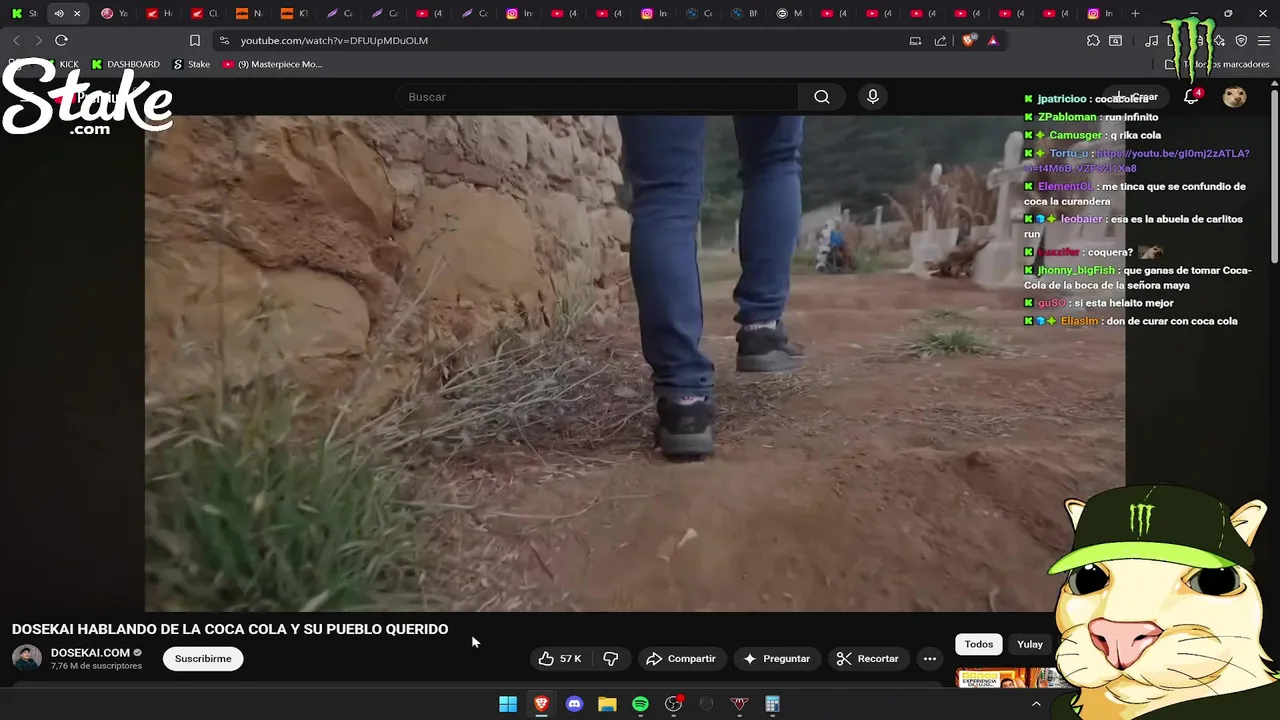
Task: Open Spotify from taskbar
Action: coord(640,704)
